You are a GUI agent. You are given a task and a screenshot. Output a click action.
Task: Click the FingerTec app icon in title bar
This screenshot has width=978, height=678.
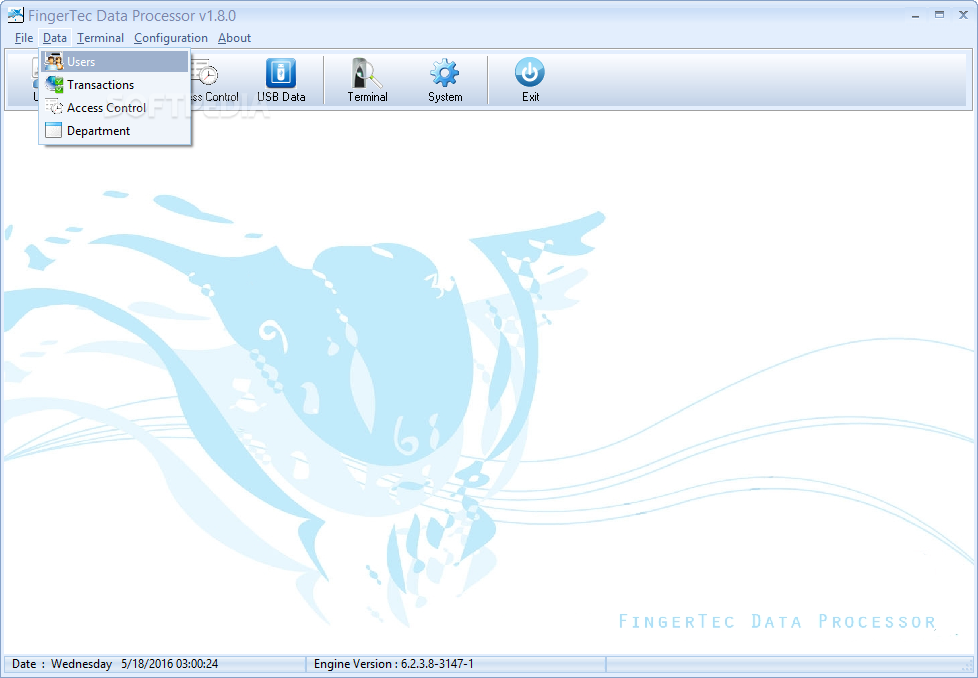pos(16,15)
